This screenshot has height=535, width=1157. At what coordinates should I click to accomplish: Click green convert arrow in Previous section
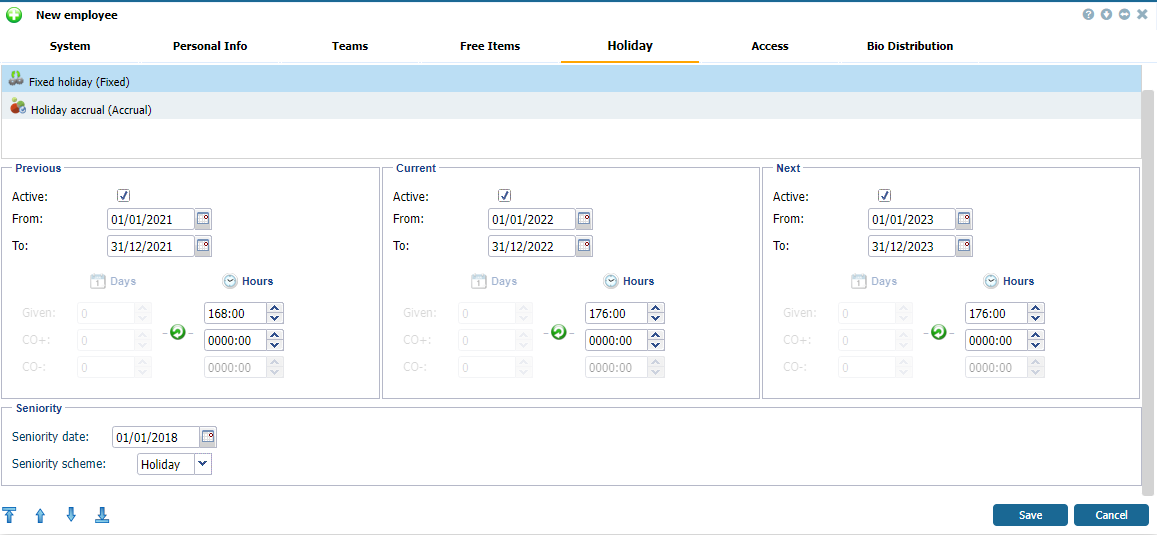click(178, 332)
